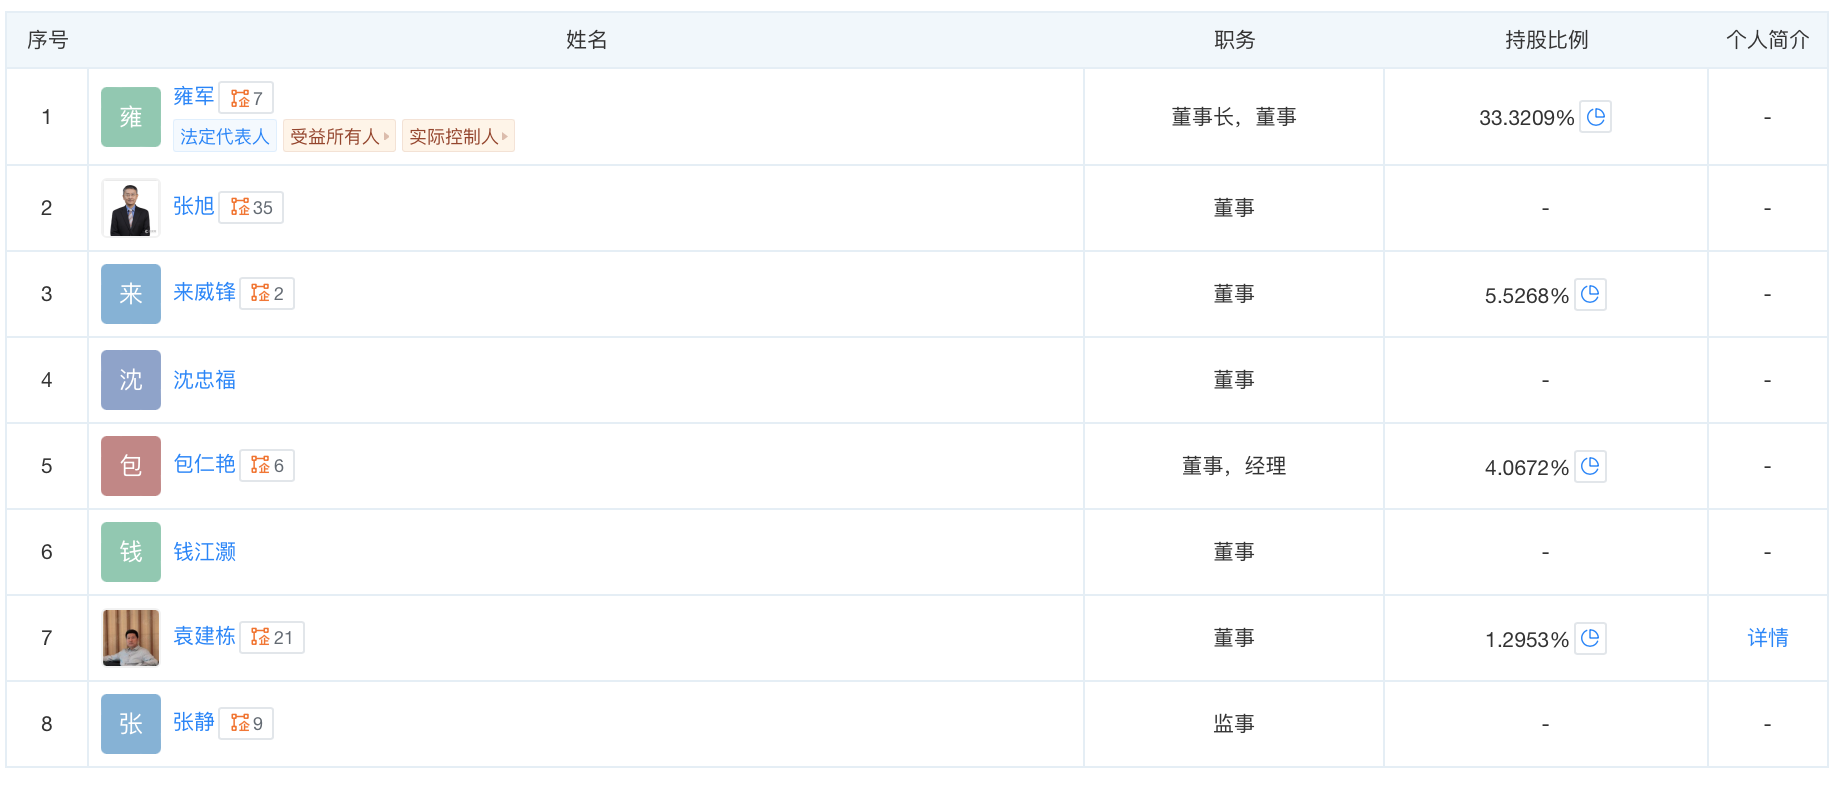This screenshot has width=1844, height=788.
Task: Click 张静's related companies badge 9
Action: click(x=246, y=724)
